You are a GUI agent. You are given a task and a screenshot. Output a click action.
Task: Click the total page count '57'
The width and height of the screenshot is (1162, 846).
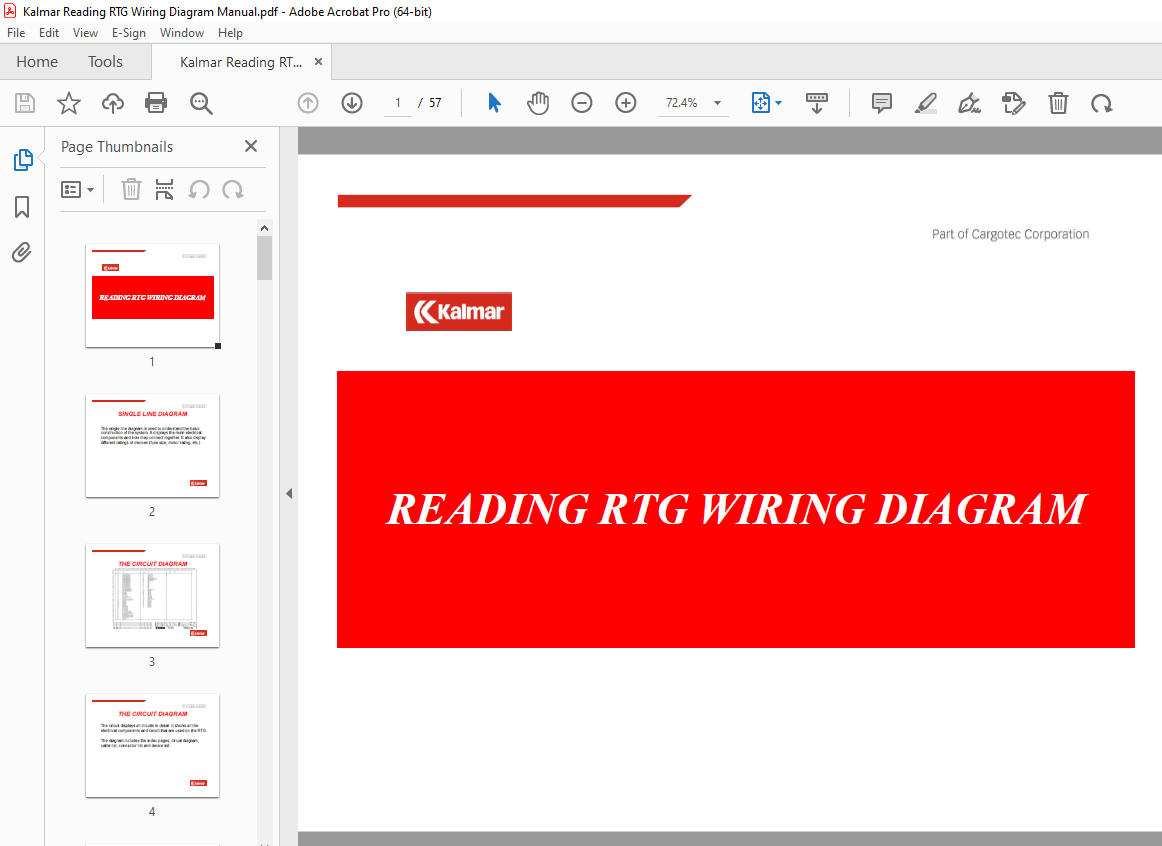(x=435, y=103)
